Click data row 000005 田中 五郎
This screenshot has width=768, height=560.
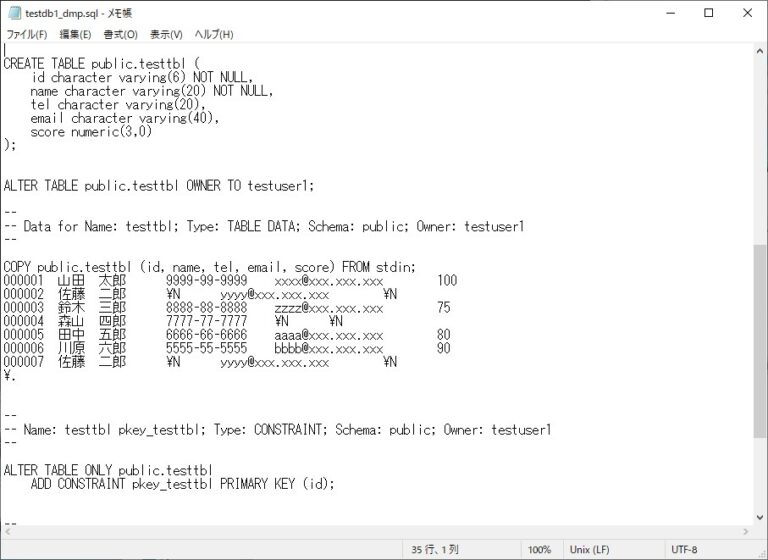tap(227, 335)
